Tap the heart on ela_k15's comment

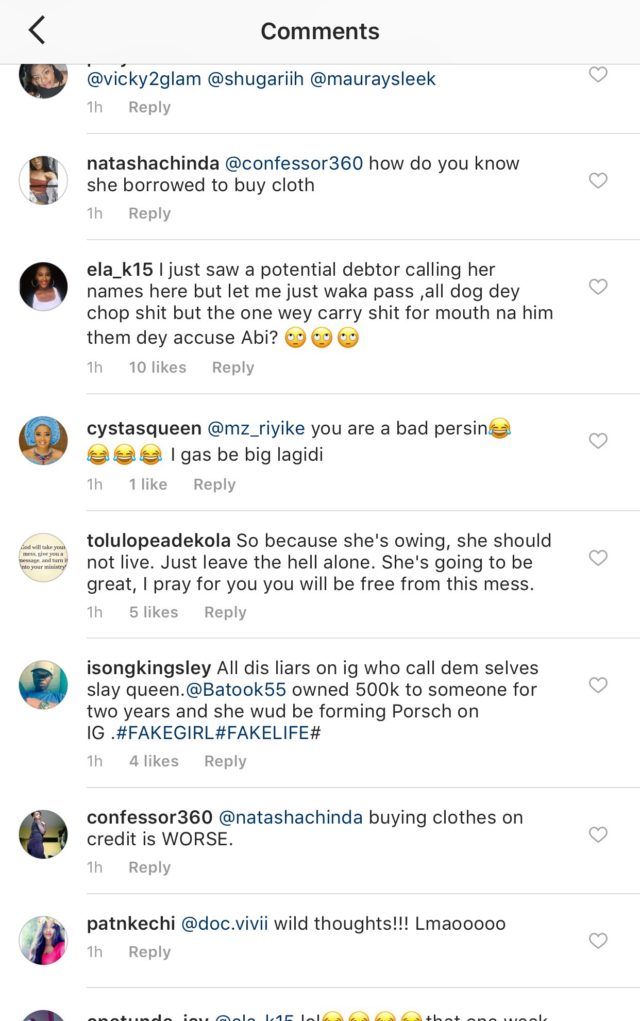click(598, 287)
